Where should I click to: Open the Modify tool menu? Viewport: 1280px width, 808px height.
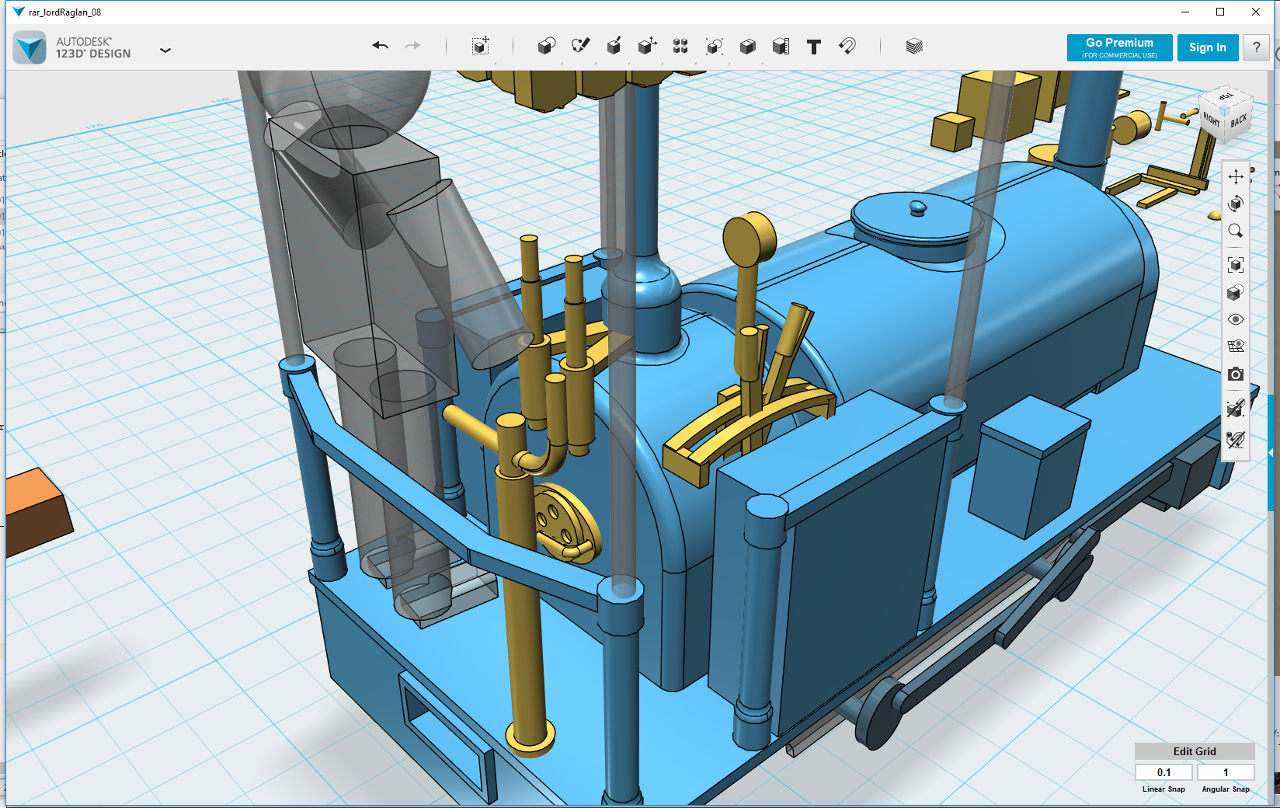(647, 46)
